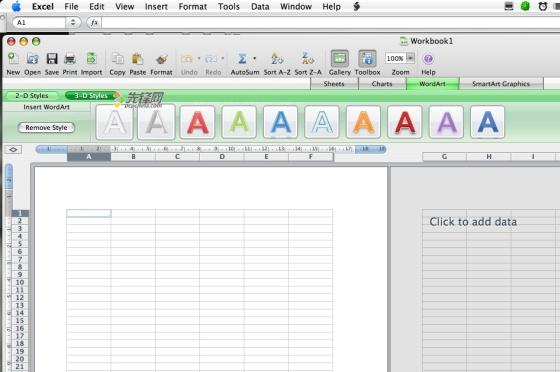Select row 12 header
560x372 pixels.
20,297
